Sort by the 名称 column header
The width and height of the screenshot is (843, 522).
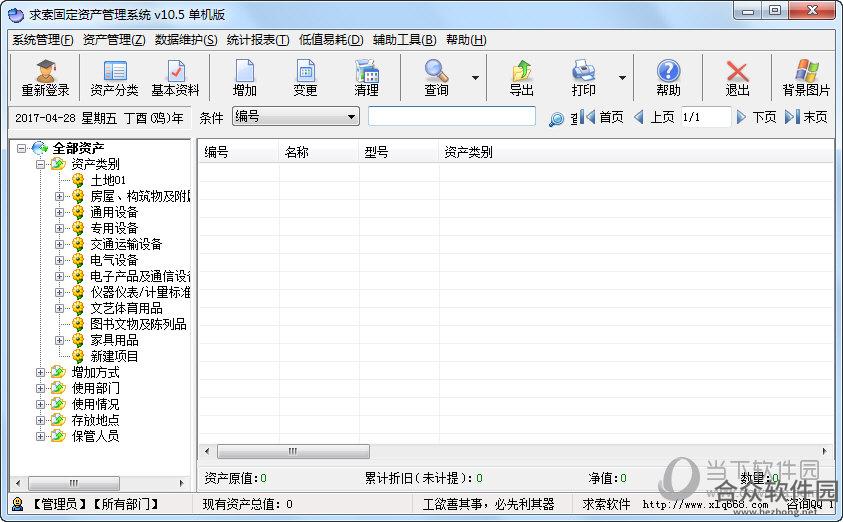[x=319, y=152]
